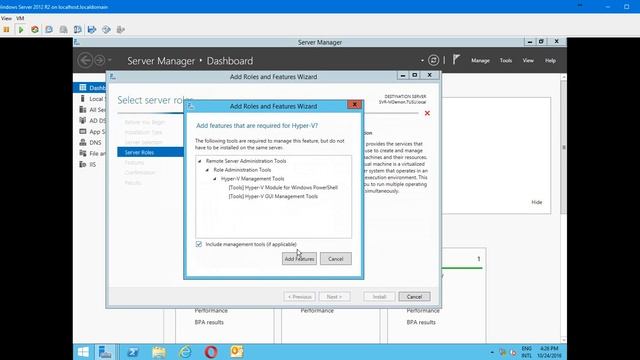
Task: Click the '1' count on the dashboard tile
Action: click(478, 259)
